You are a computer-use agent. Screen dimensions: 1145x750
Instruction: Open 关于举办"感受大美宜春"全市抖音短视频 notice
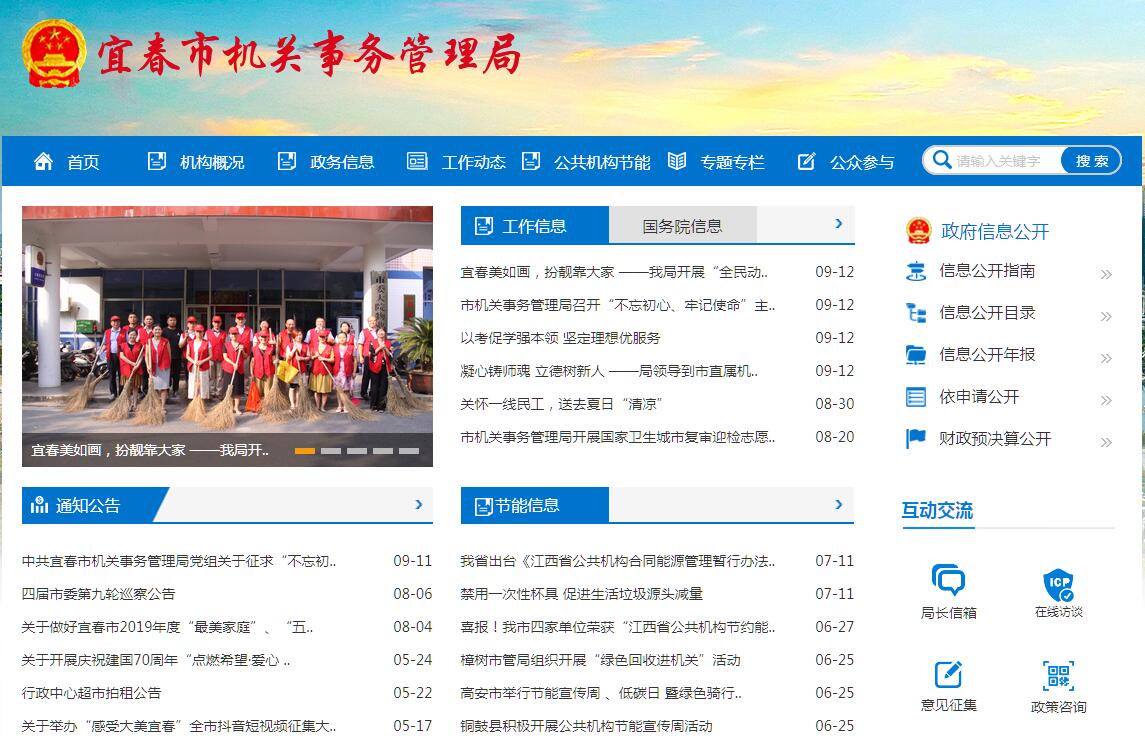pyautogui.click(x=179, y=726)
